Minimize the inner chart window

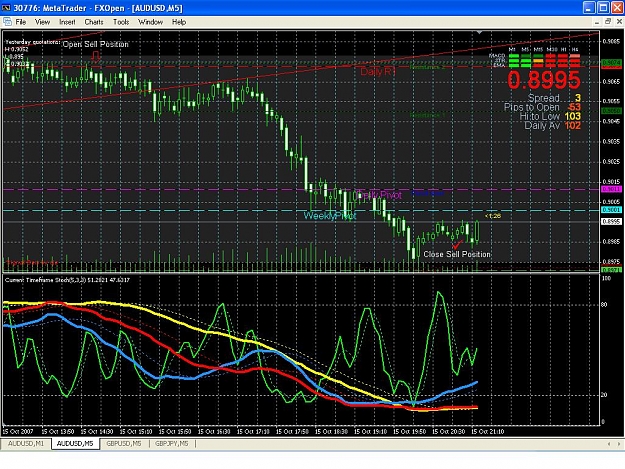(597, 22)
